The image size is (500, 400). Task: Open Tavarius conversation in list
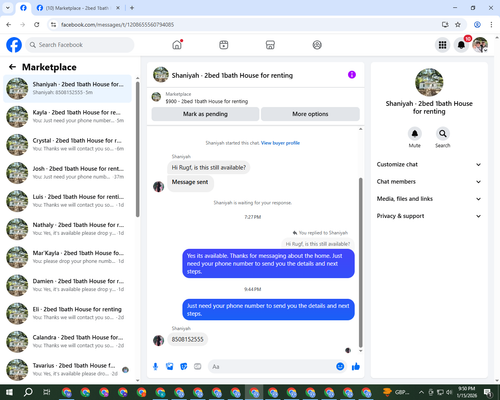pos(68,369)
